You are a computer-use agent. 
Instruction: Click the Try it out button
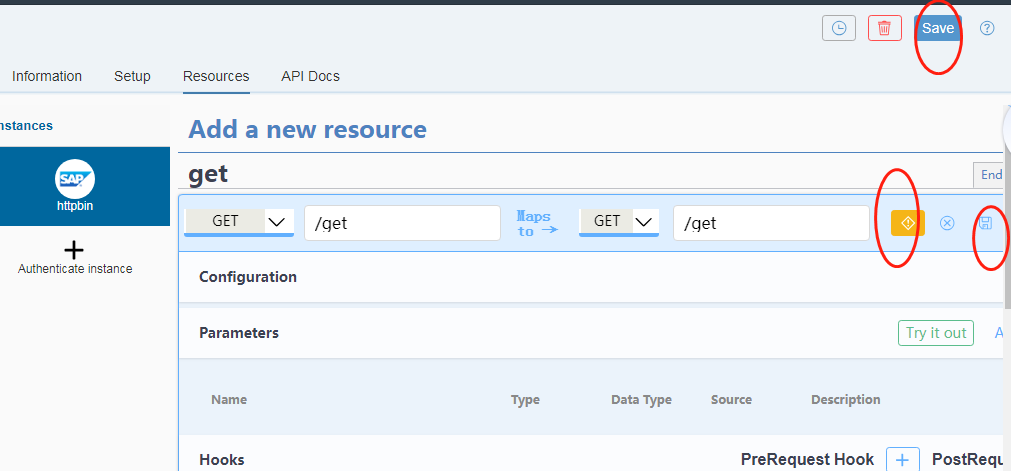pyautogui.click(x=935, y=333)
